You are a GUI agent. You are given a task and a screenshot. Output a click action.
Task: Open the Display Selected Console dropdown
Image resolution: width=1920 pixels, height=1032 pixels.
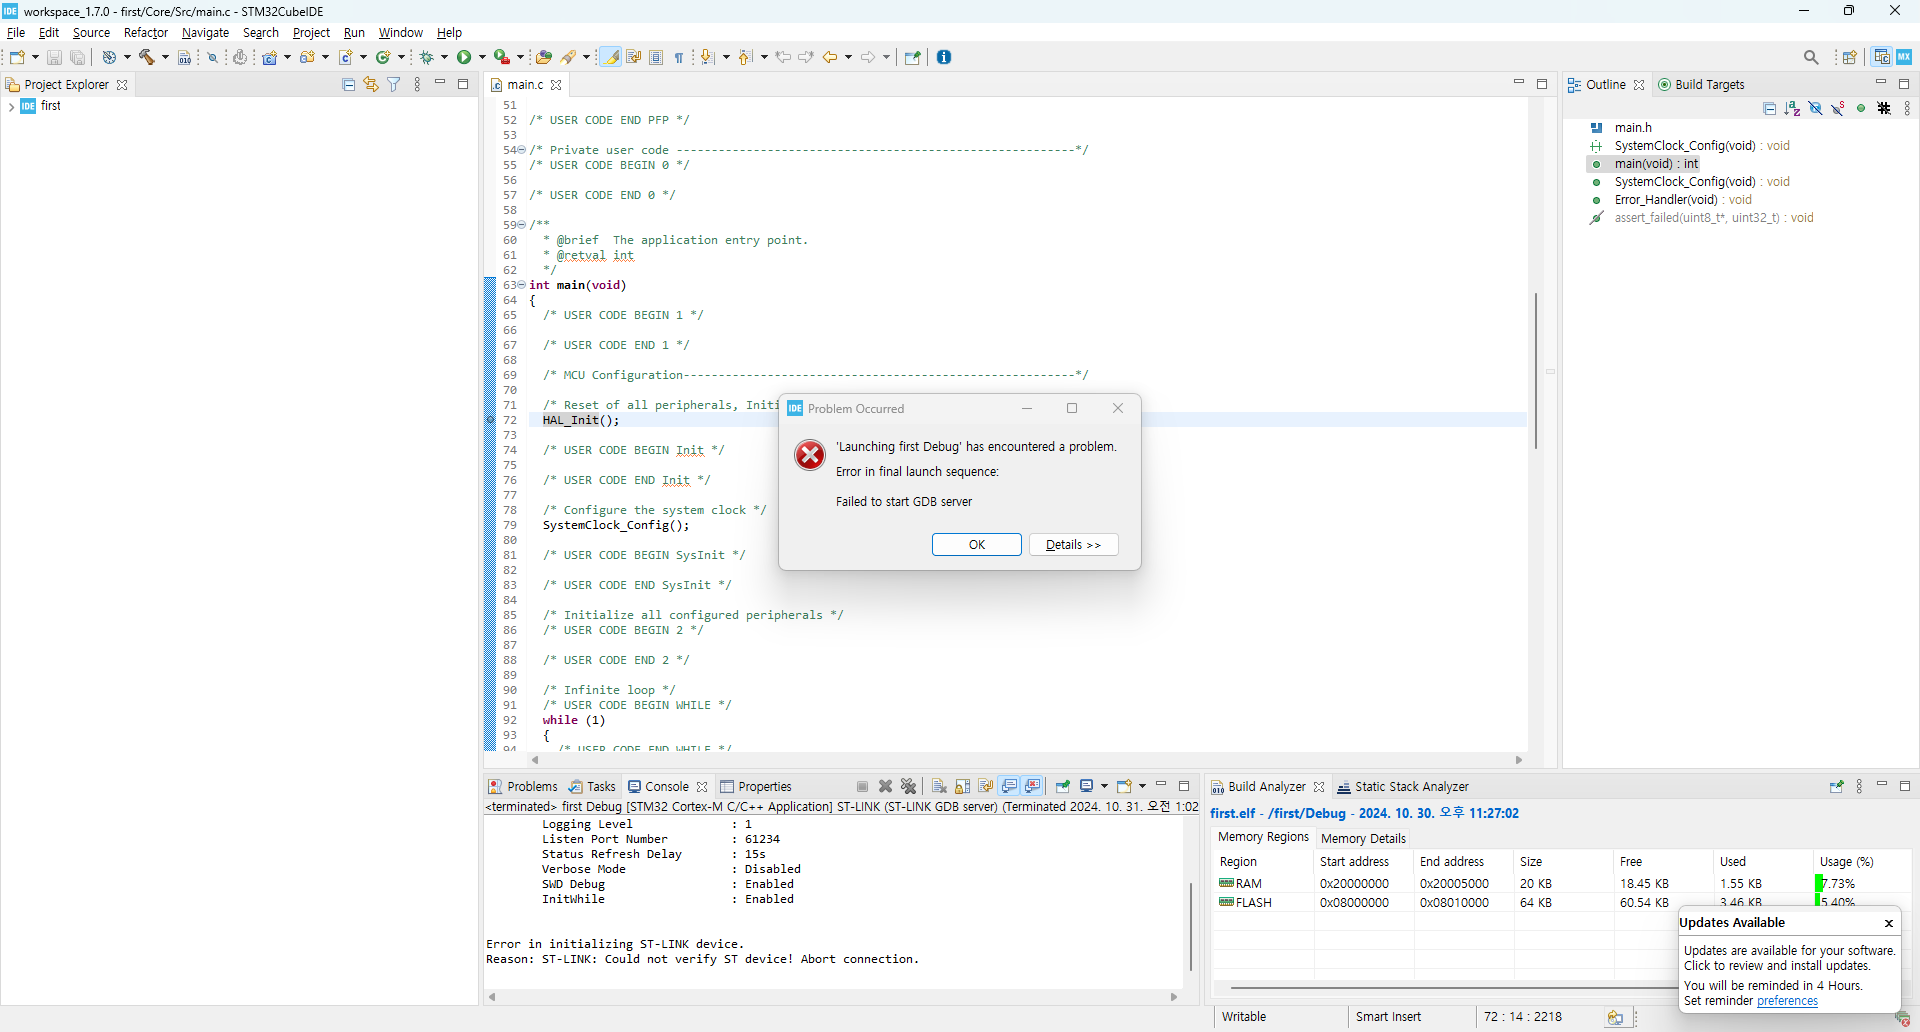click(x=1104, y=786)
